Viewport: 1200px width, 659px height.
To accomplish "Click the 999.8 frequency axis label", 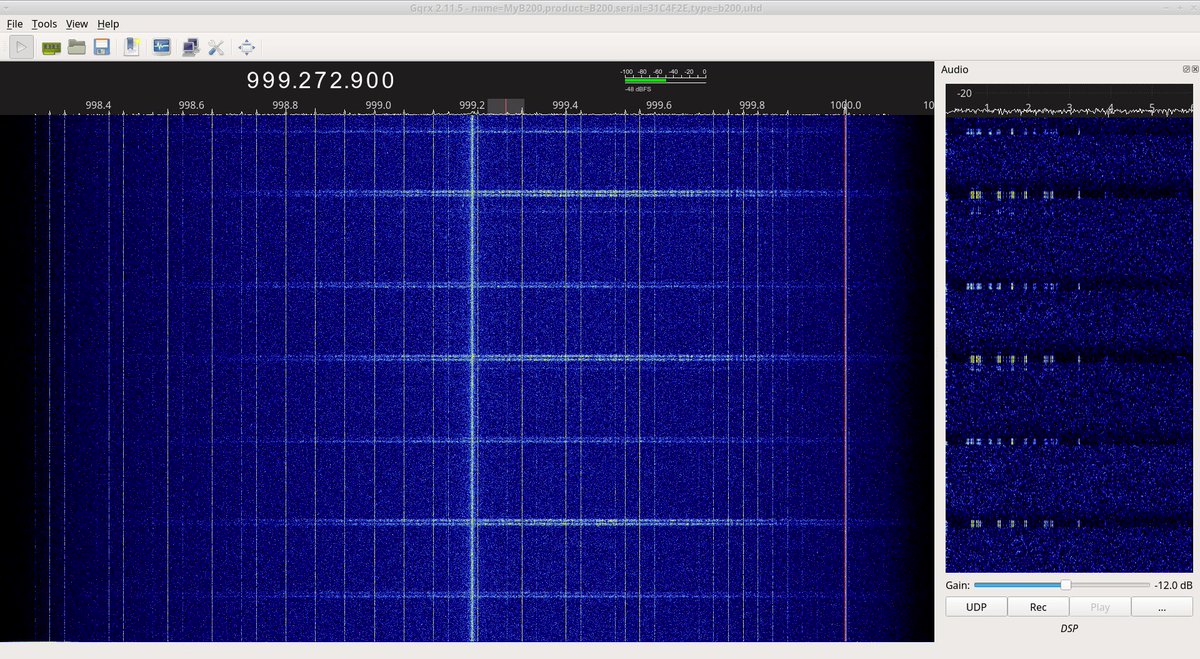I will (x=752, y=104).
